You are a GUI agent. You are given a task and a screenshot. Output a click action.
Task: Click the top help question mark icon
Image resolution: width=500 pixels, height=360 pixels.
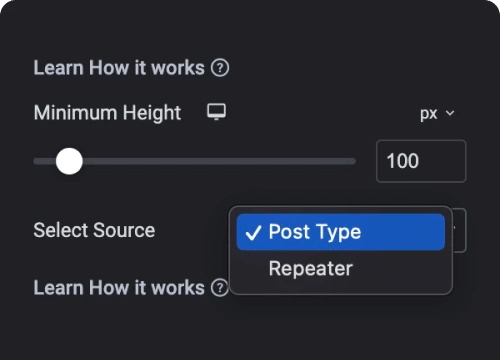tap(220, 68)
